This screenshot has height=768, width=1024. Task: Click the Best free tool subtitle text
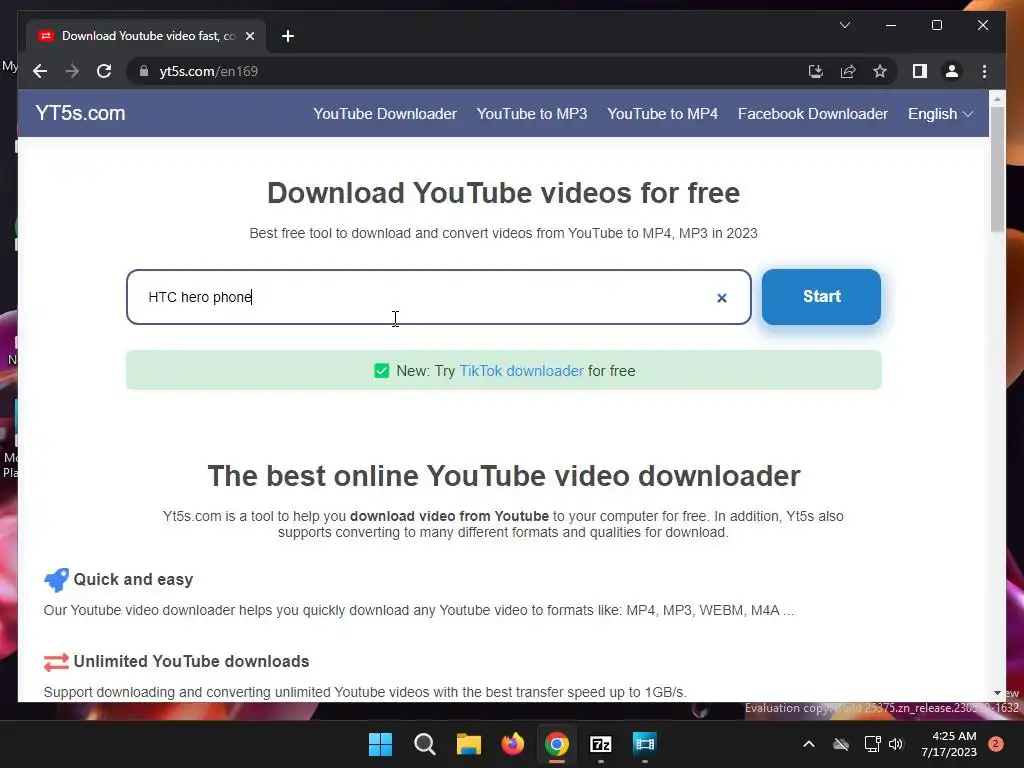tap(504, 233)
